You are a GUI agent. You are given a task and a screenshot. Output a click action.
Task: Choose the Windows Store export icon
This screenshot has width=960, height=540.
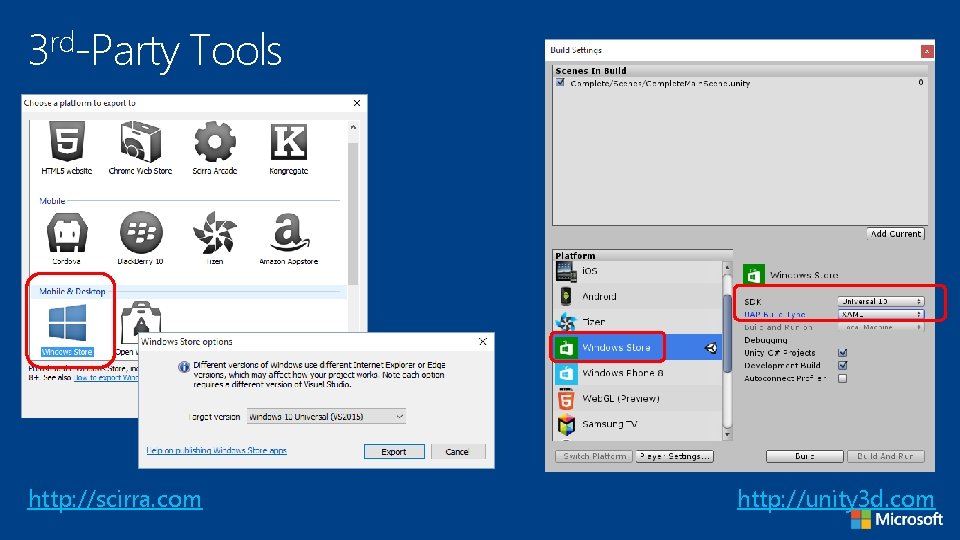[x=67, y=323]
